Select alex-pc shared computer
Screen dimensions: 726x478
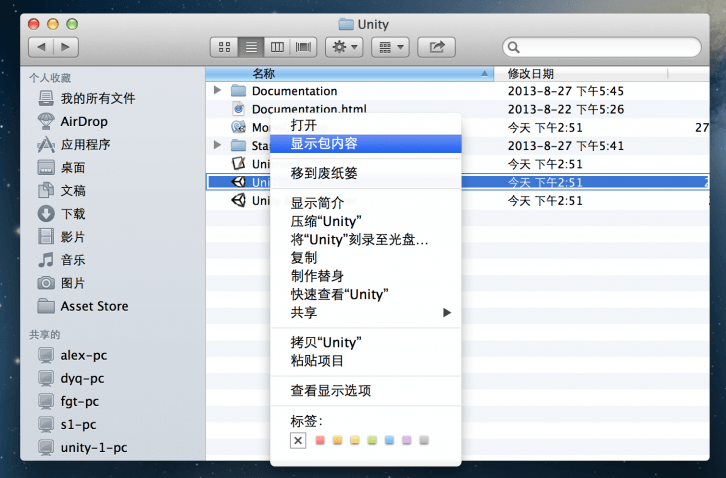tap(82, 356)
